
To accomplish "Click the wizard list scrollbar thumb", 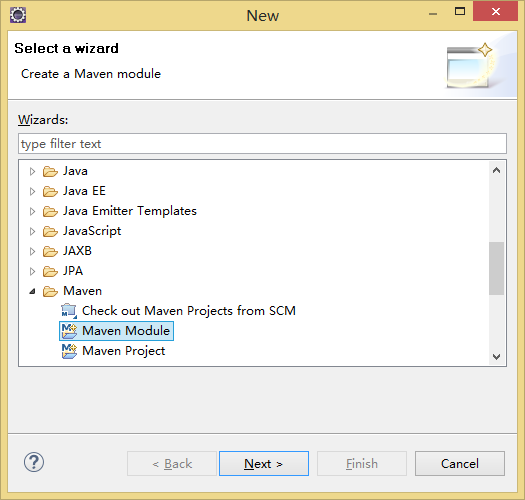I will click(497, 269).
